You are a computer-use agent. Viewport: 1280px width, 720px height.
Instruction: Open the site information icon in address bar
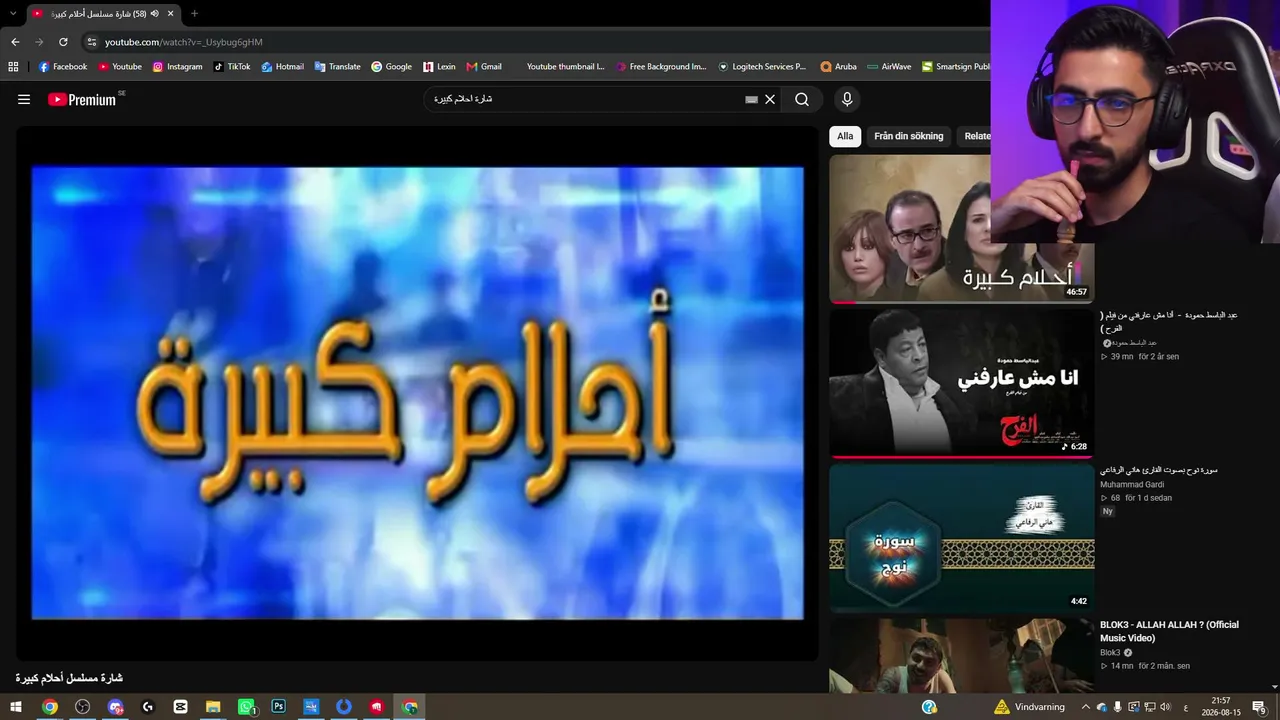click(92, 42)
